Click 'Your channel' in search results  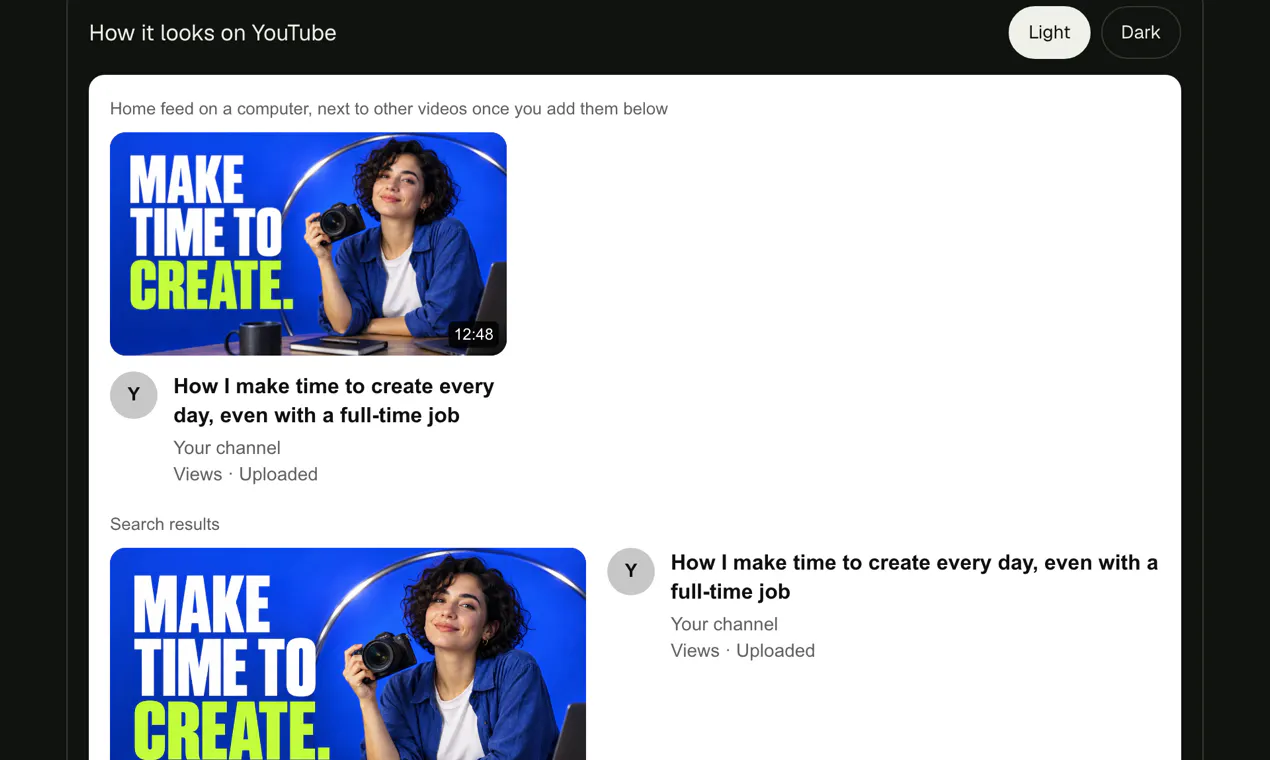pyautogui.click(x=724, y=624)
